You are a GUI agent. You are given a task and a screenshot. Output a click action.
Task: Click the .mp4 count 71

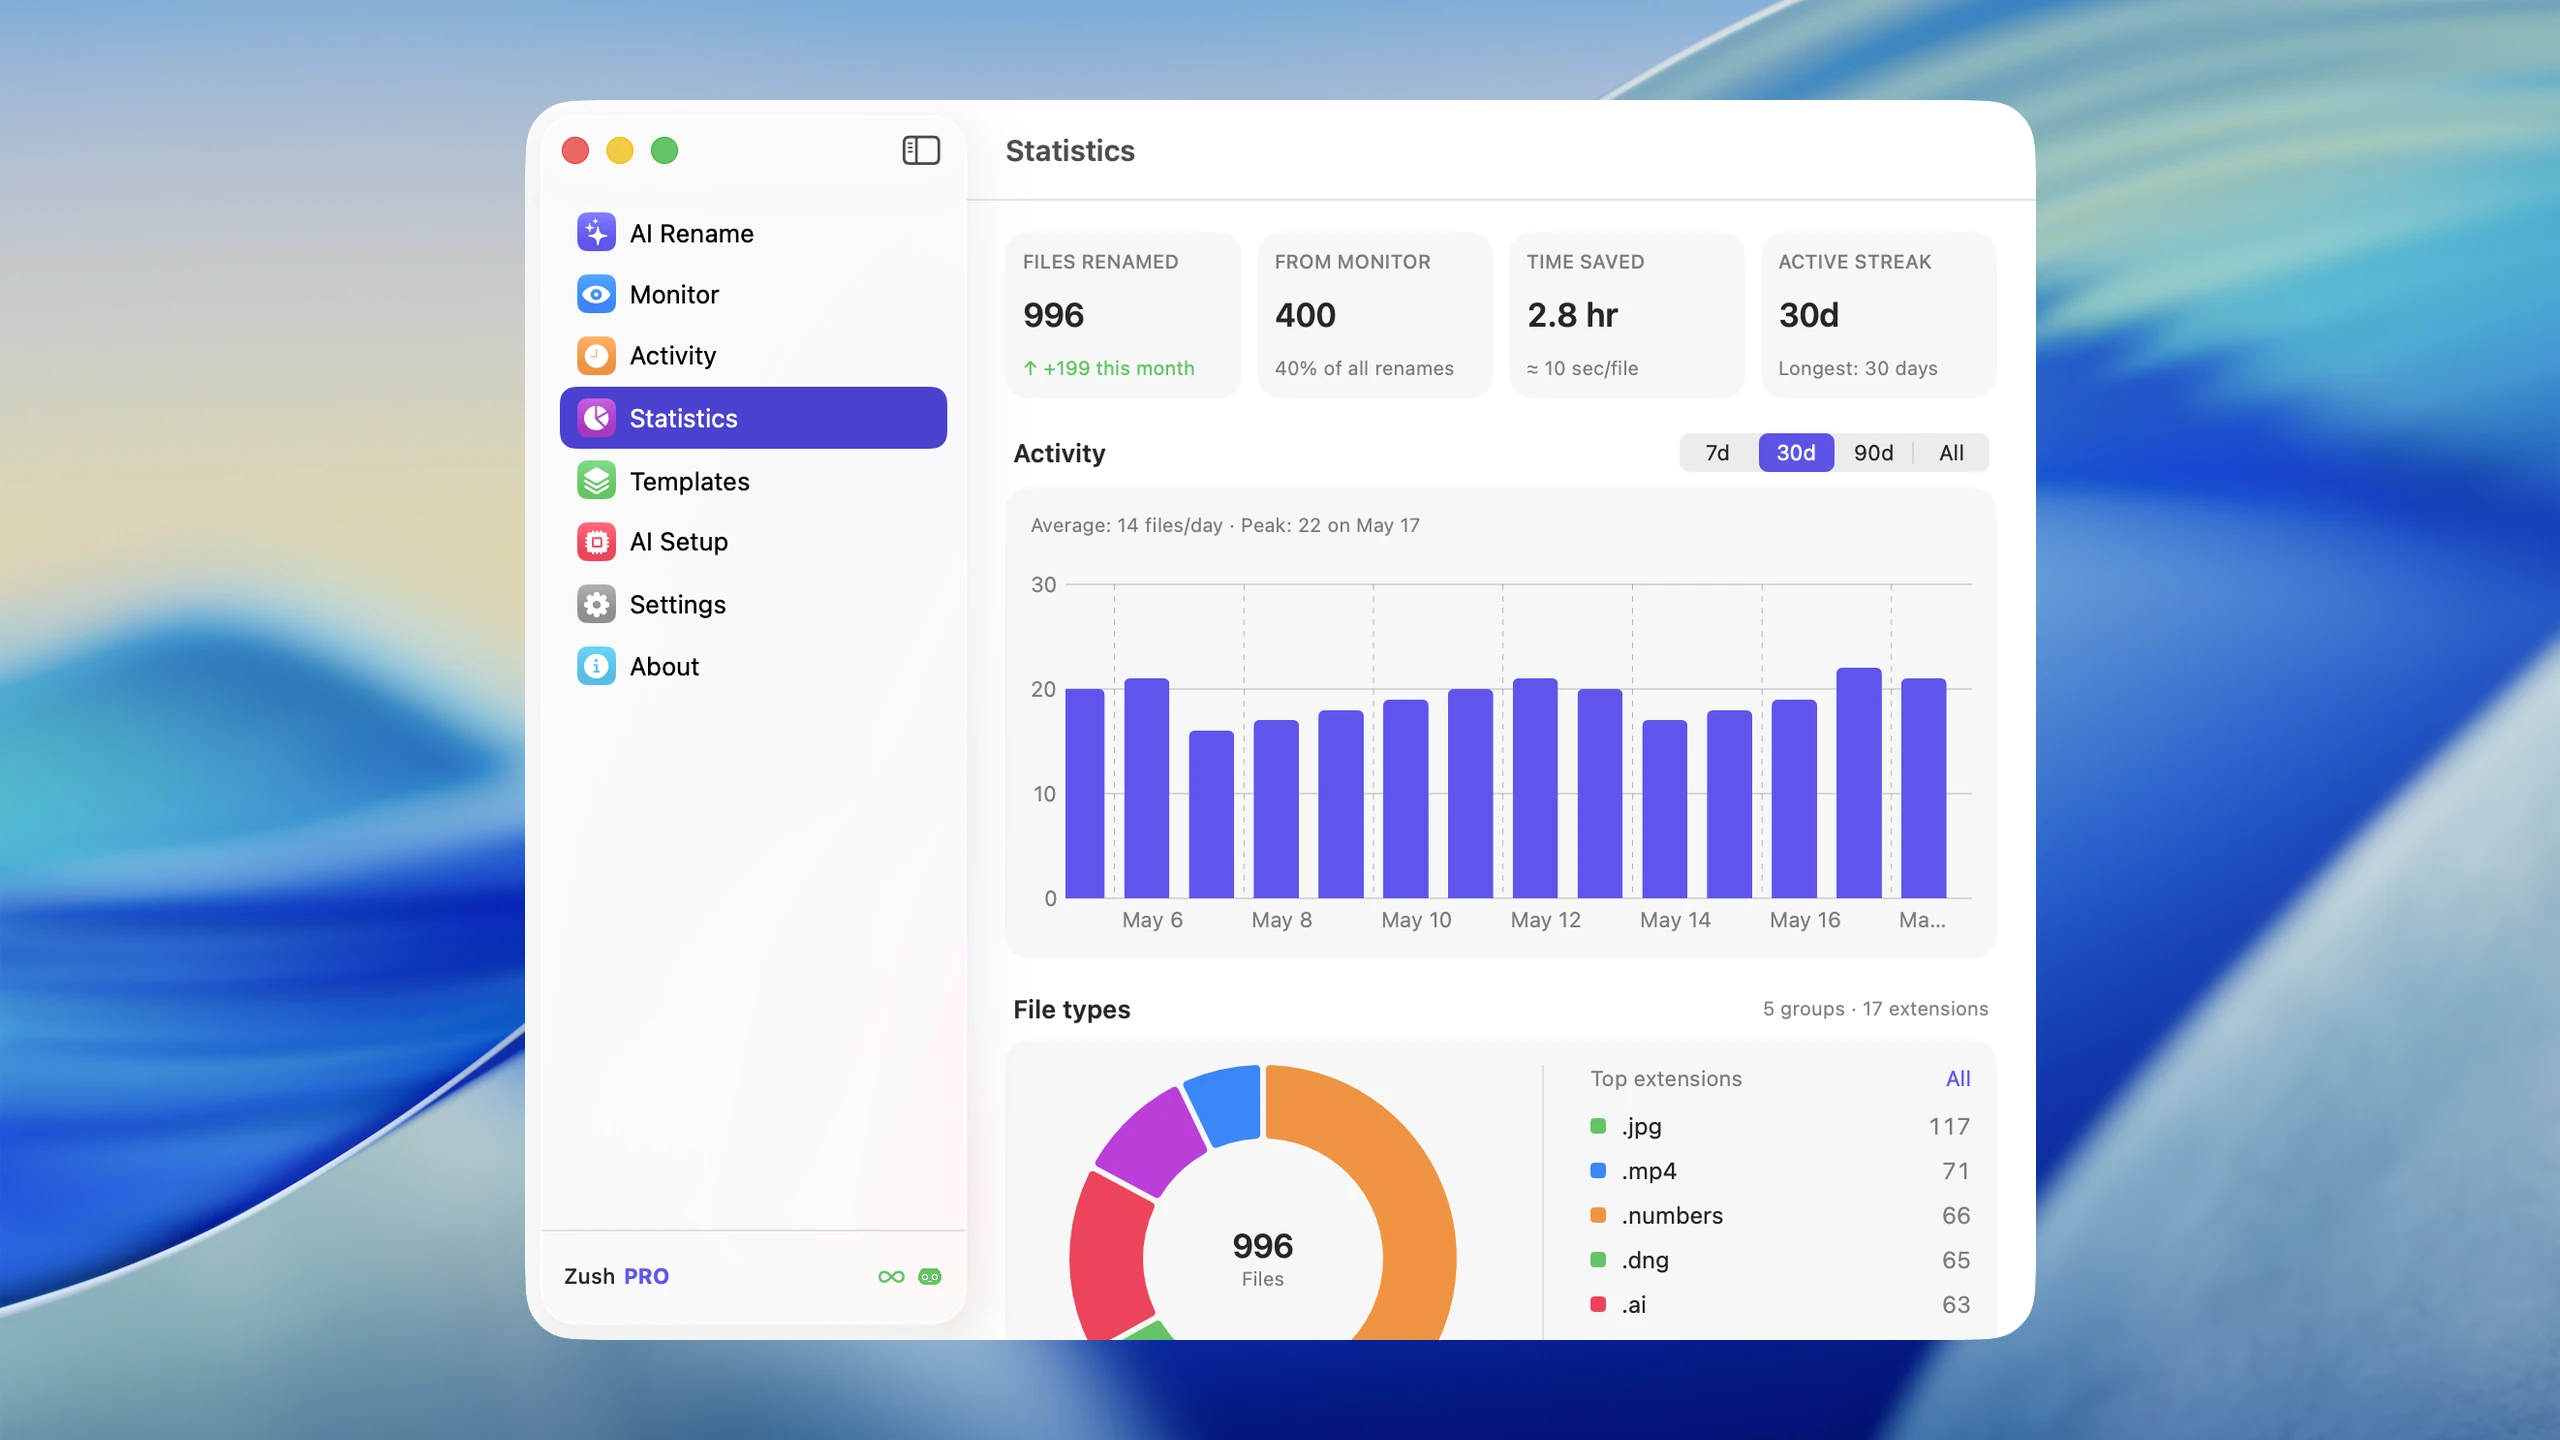pyautogui.click(x=1955, y=1171)
